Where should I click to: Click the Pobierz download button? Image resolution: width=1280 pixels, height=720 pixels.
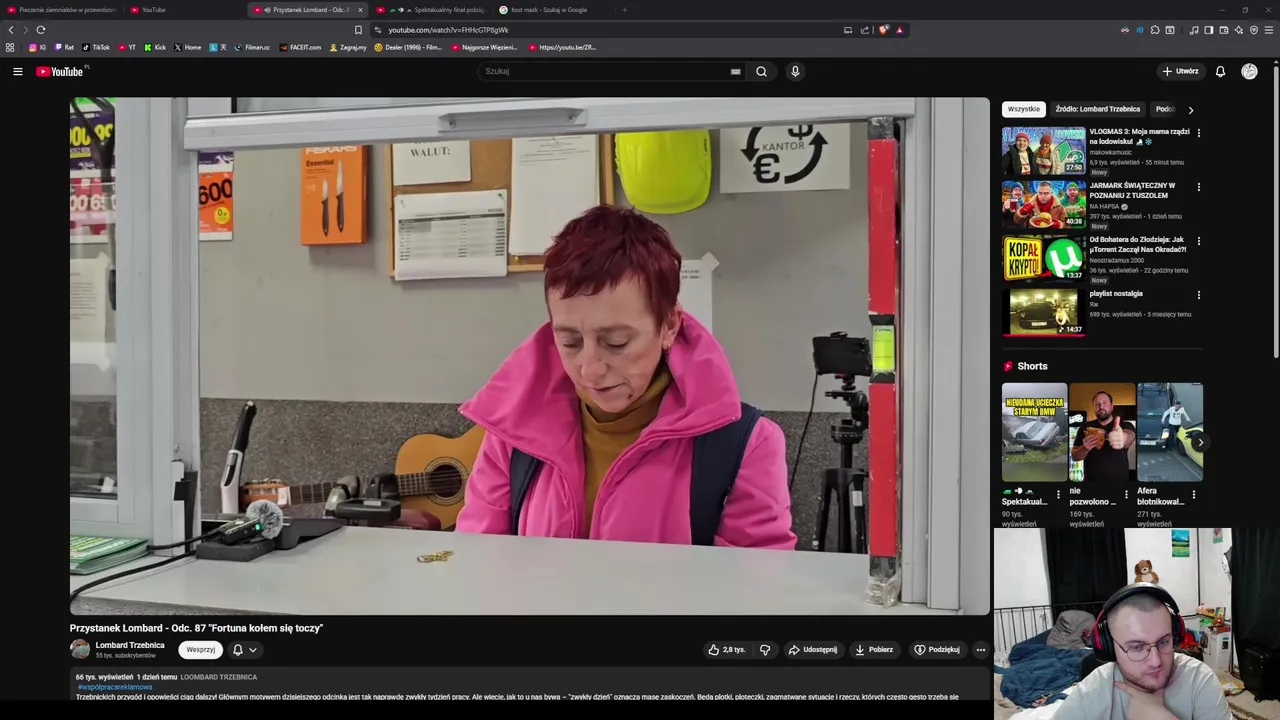(874, 650)
